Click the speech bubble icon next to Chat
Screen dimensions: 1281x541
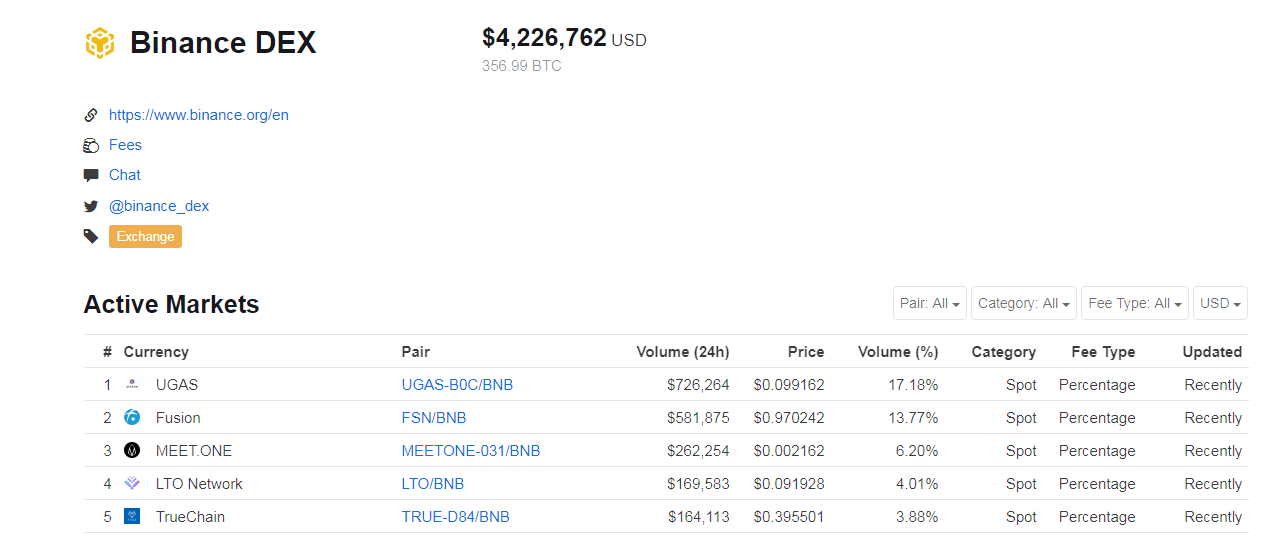tap(91, 175)
